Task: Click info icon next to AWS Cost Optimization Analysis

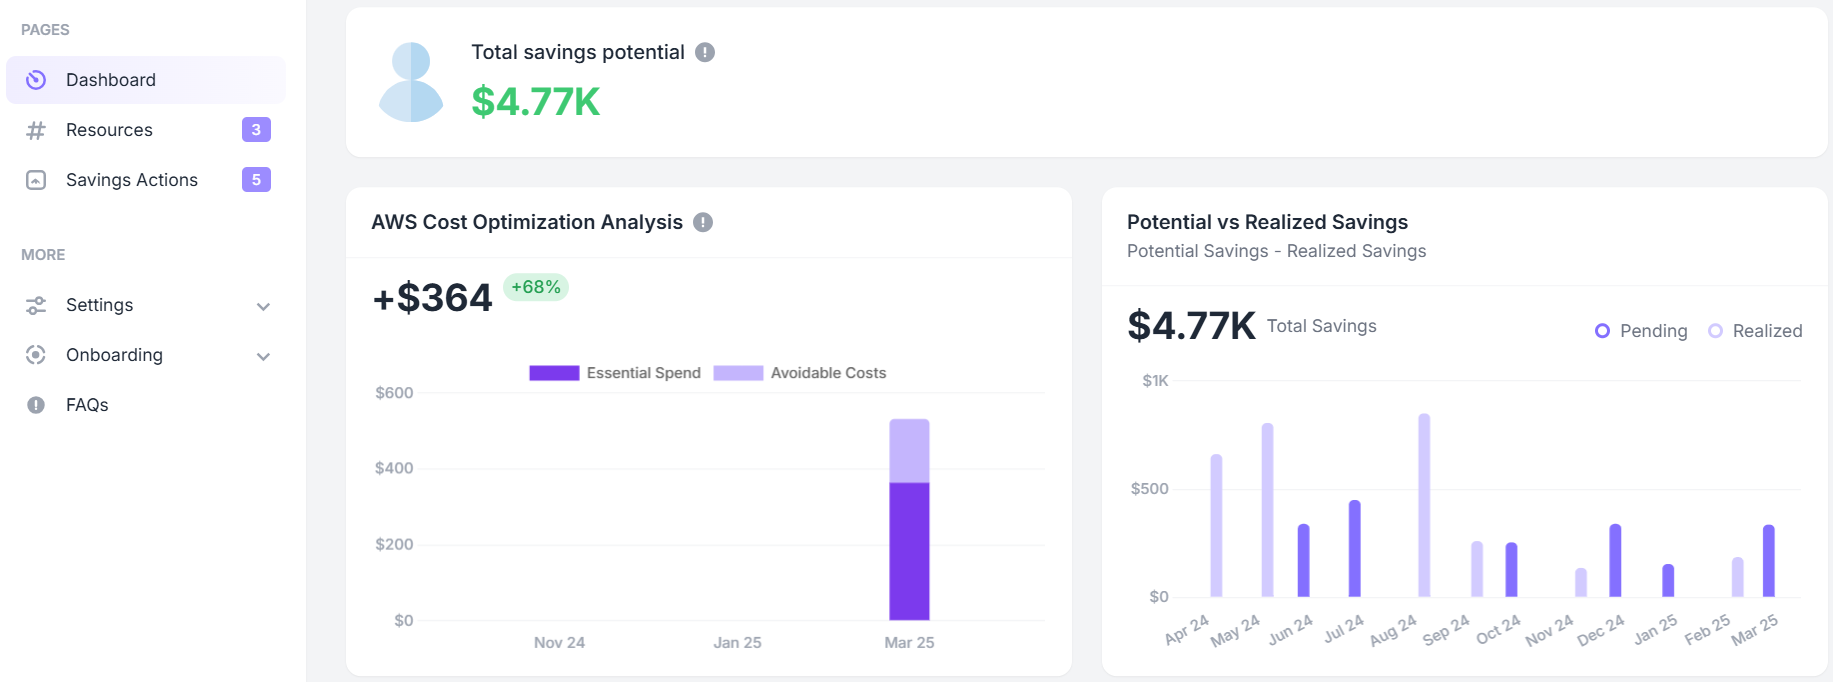Action: tap(703, 222)
